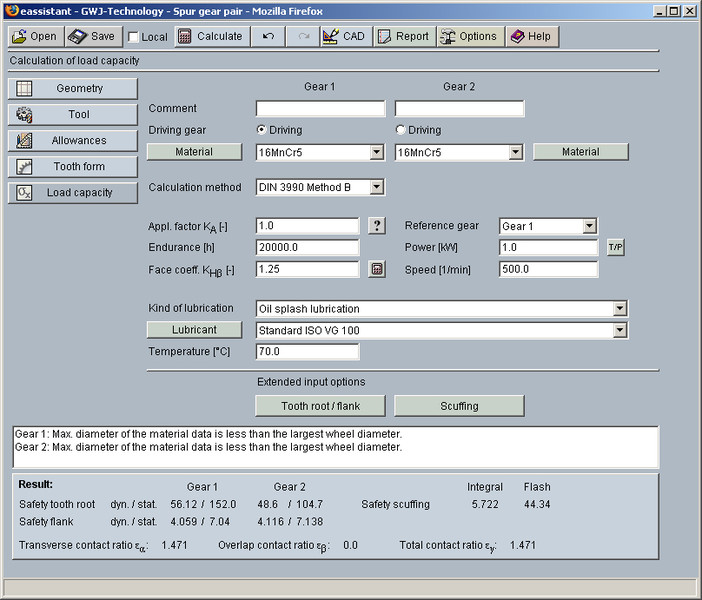This screenshot has width=702, height=600.
Task: Run Calculate from the toolbar
Action: [211, 36]
